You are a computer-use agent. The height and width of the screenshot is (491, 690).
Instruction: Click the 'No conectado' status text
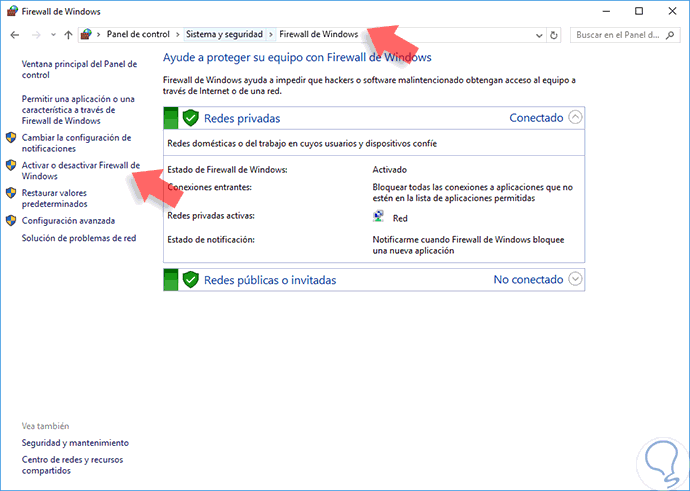pyautogui.click(x=528, y=279)
